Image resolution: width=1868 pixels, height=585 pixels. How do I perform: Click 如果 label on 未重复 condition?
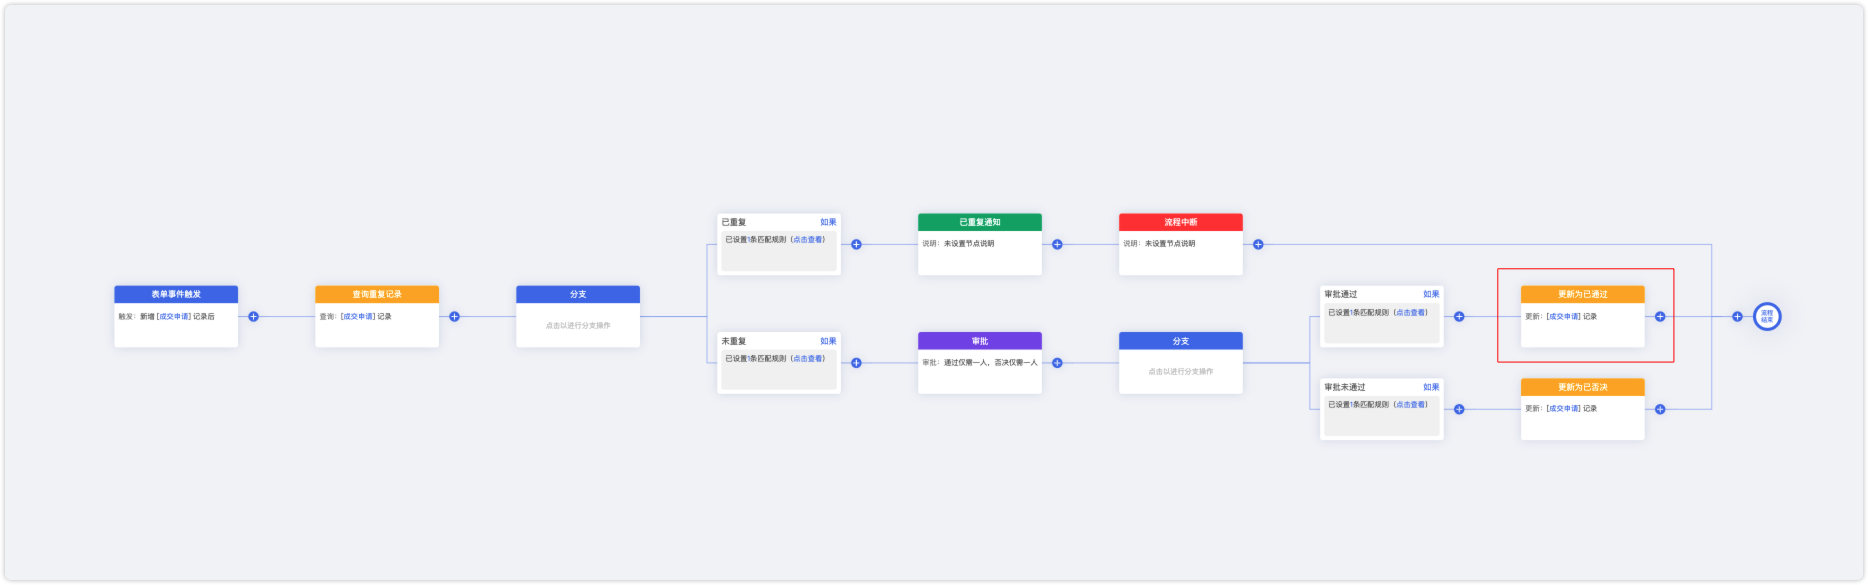click(x=828, y=341)
